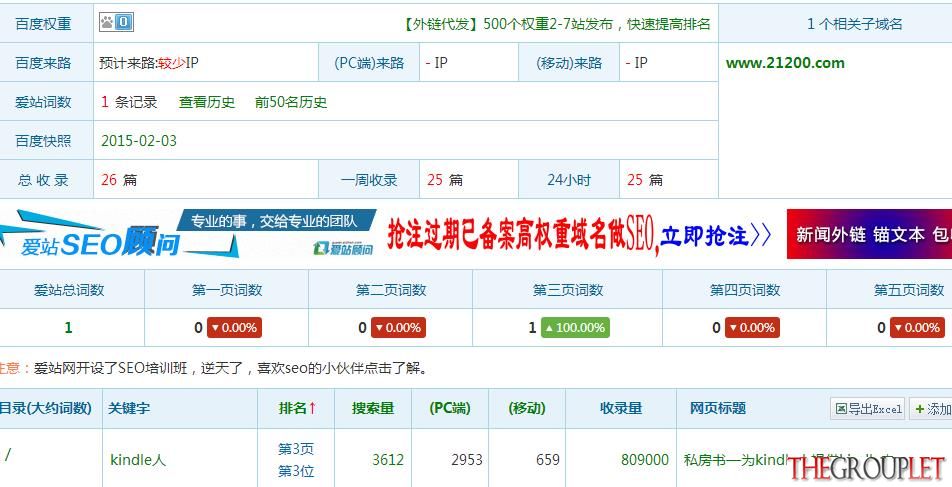Click the green 100.00% increase badge

575,328
